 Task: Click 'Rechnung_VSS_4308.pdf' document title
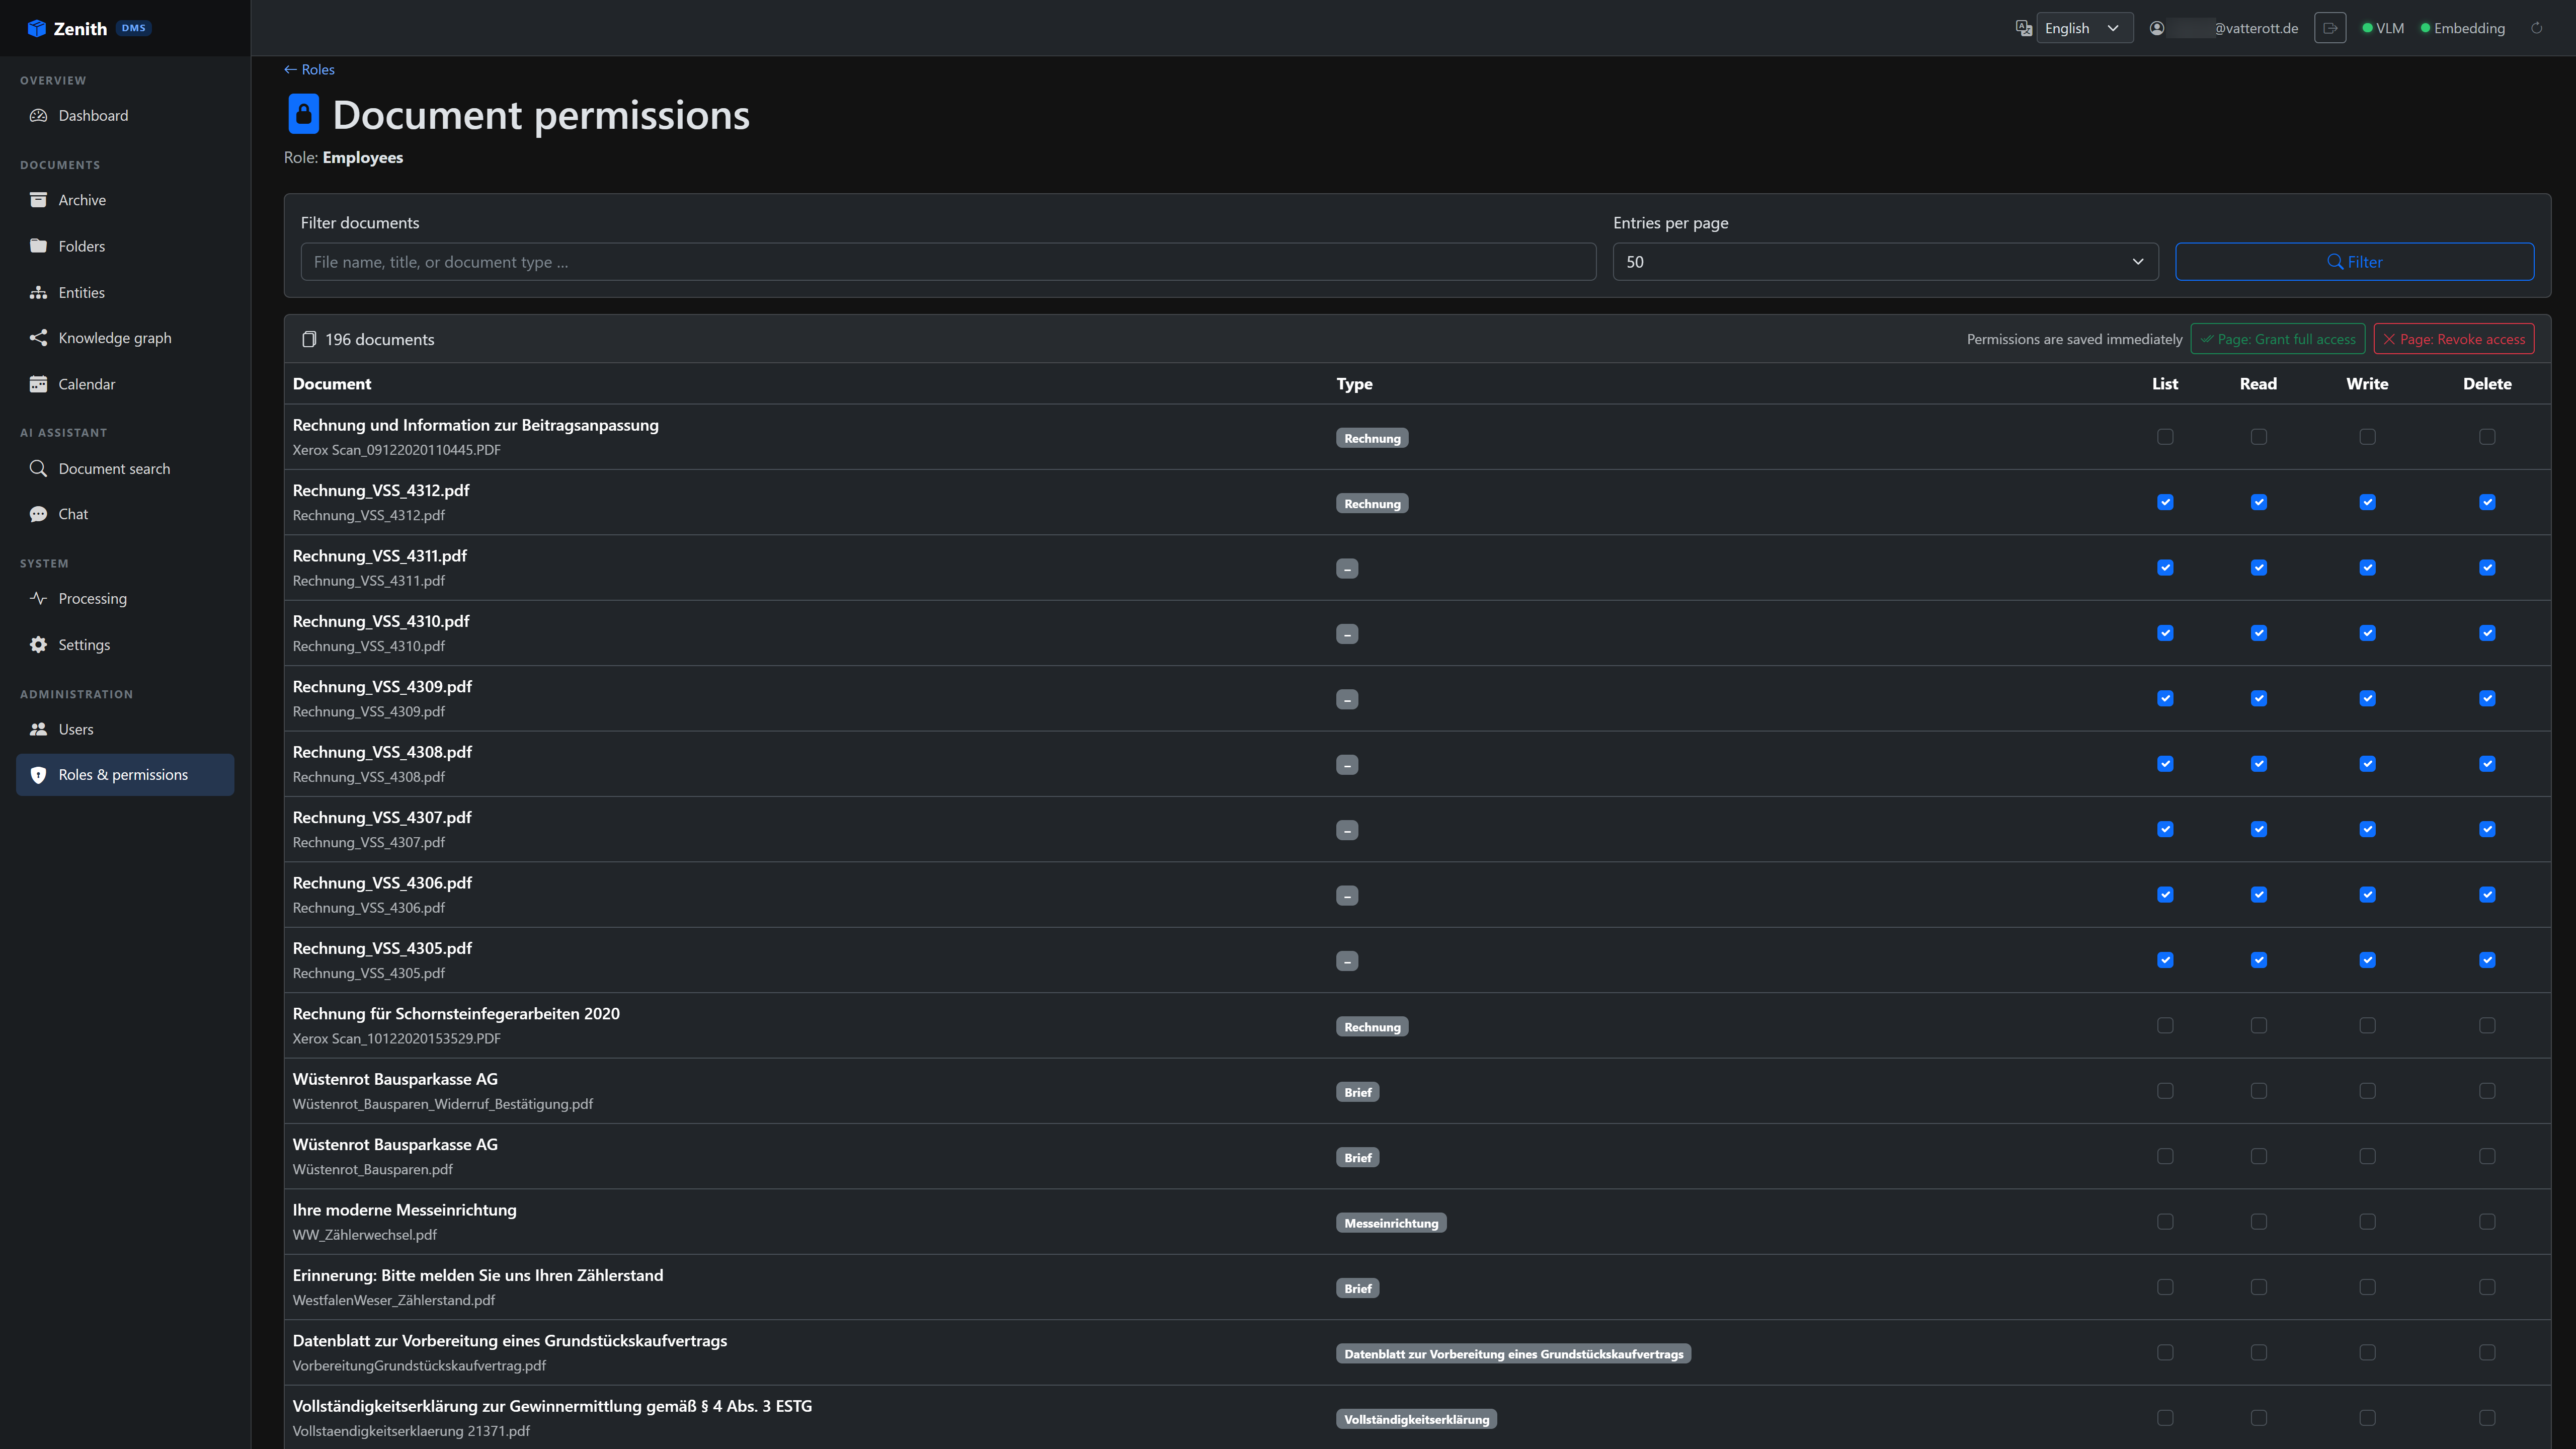[x=382, y=752]
